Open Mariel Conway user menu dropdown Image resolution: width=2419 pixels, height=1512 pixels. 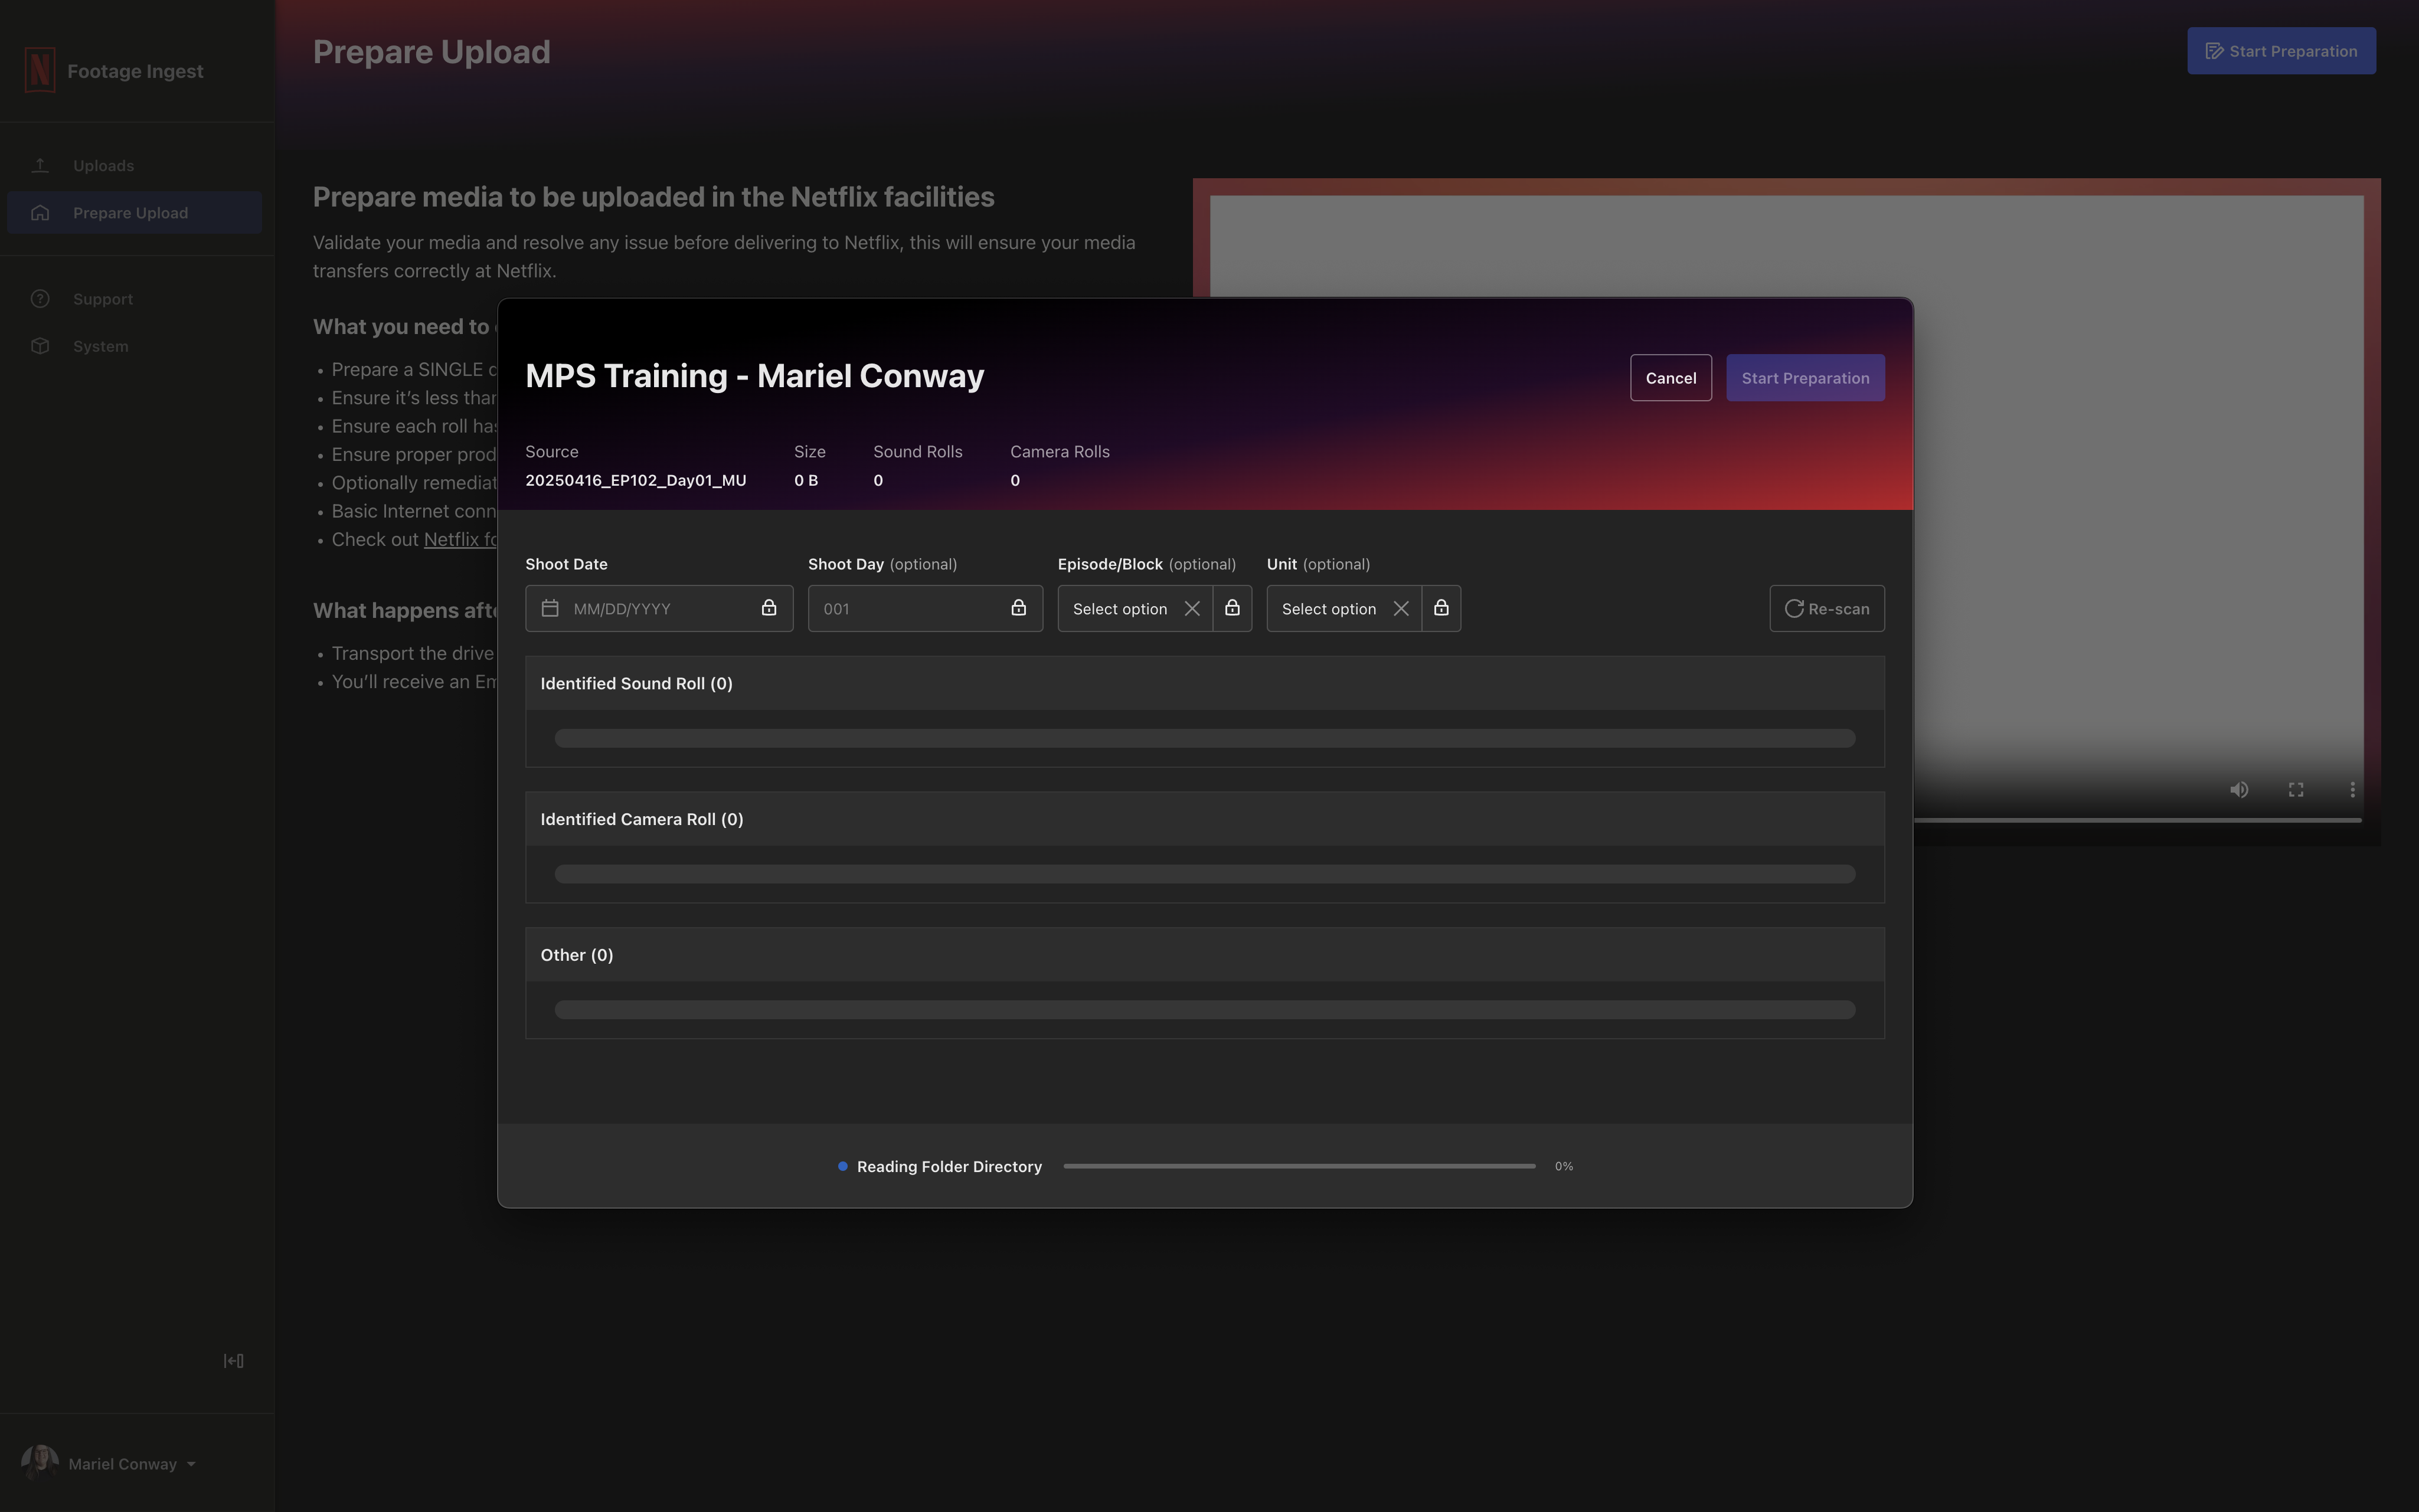pos(131,1463)
